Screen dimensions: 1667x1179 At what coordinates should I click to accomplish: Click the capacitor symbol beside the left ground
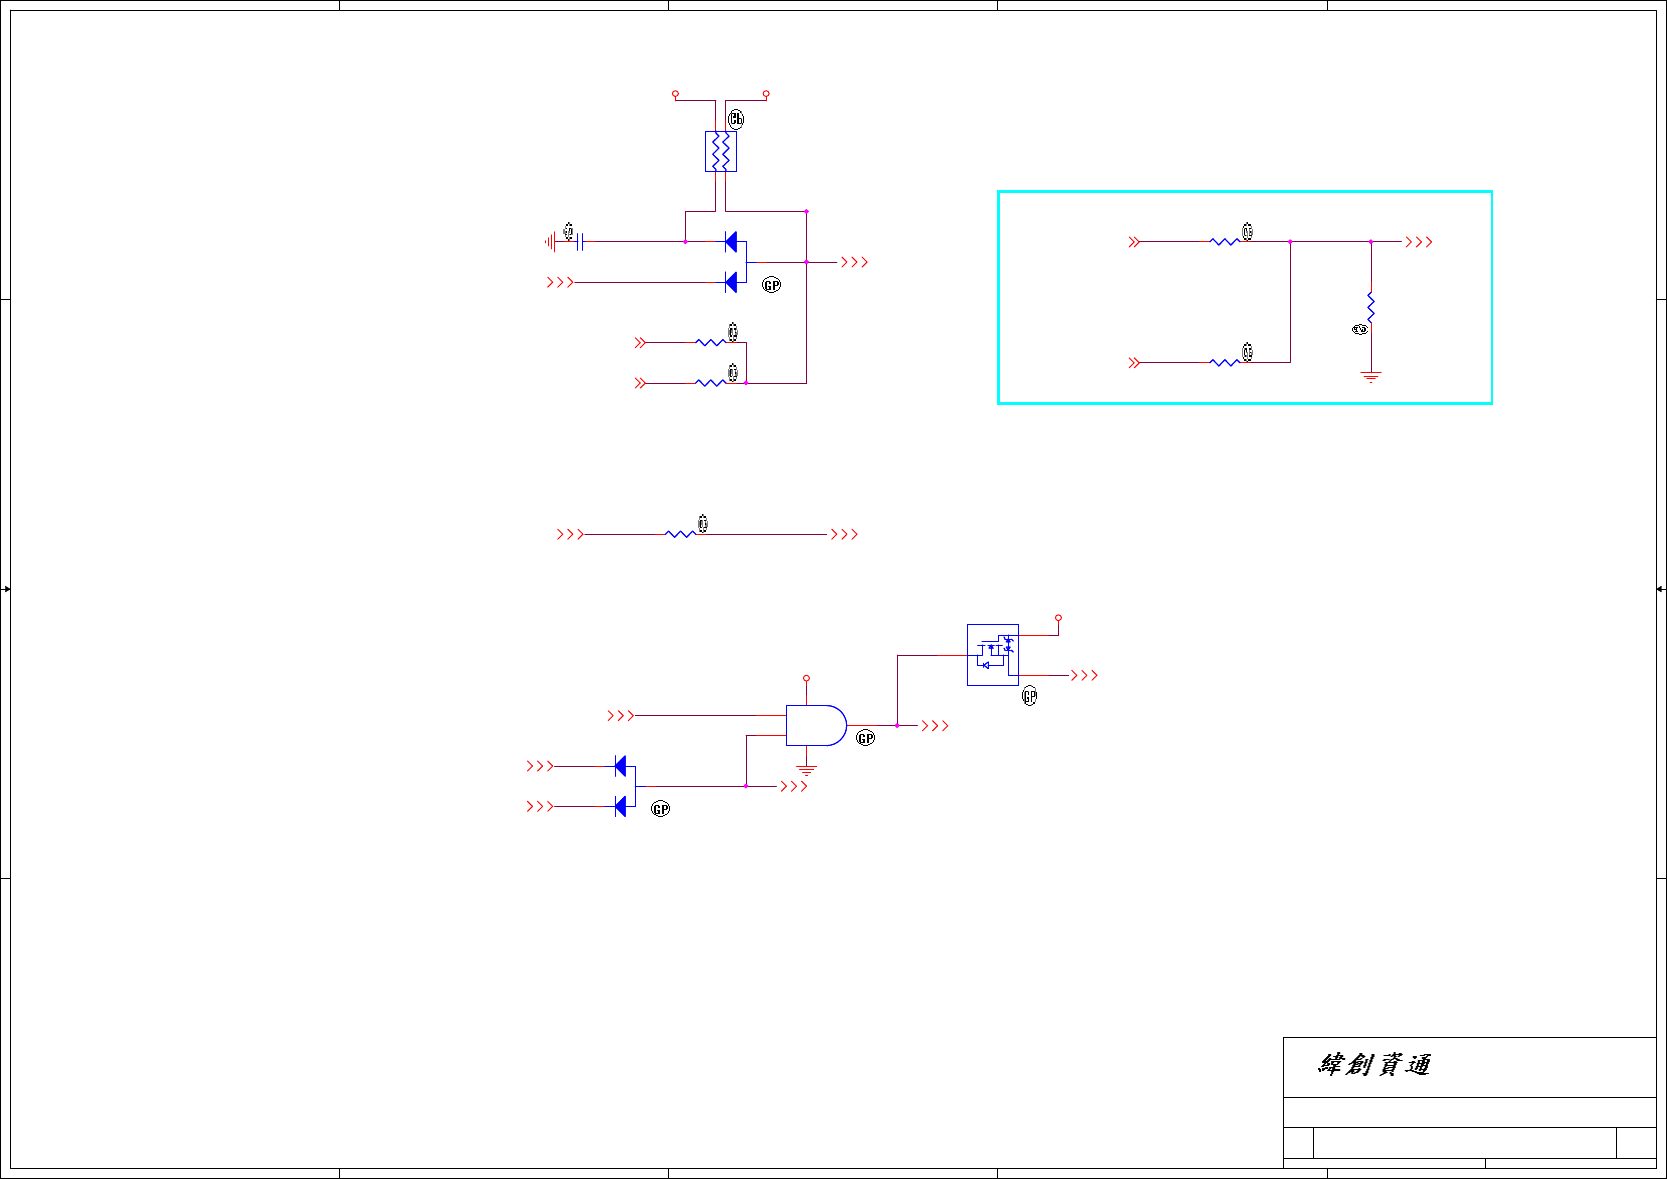[580, 241]
